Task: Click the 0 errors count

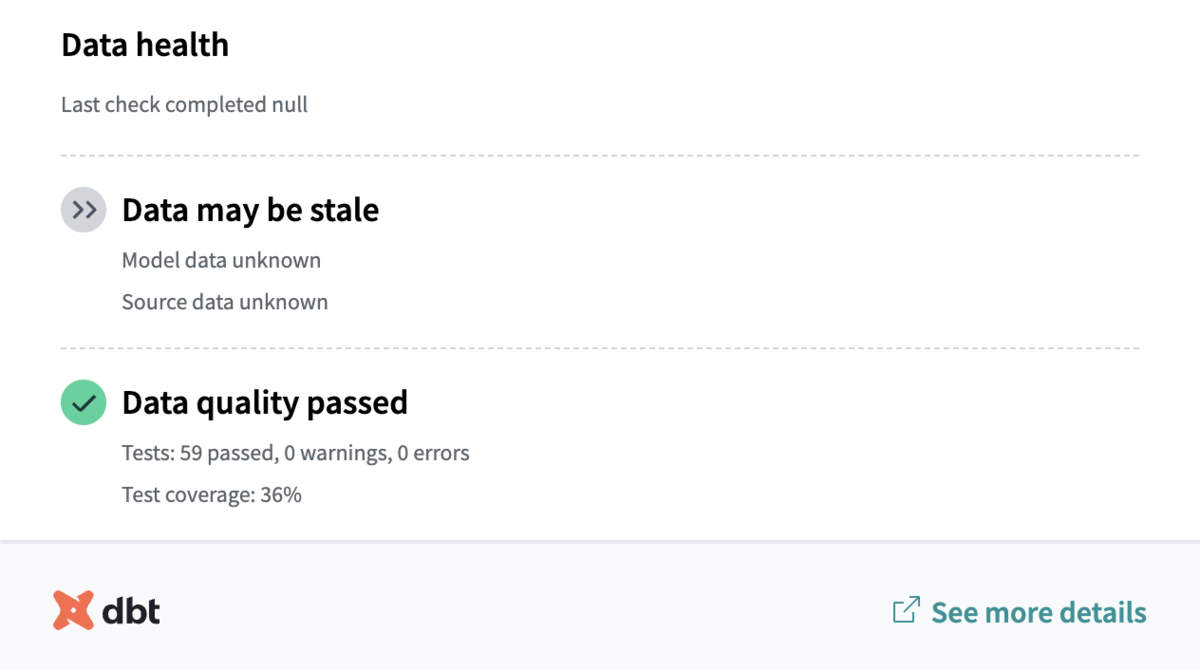Action: click(x=433, y=453)
